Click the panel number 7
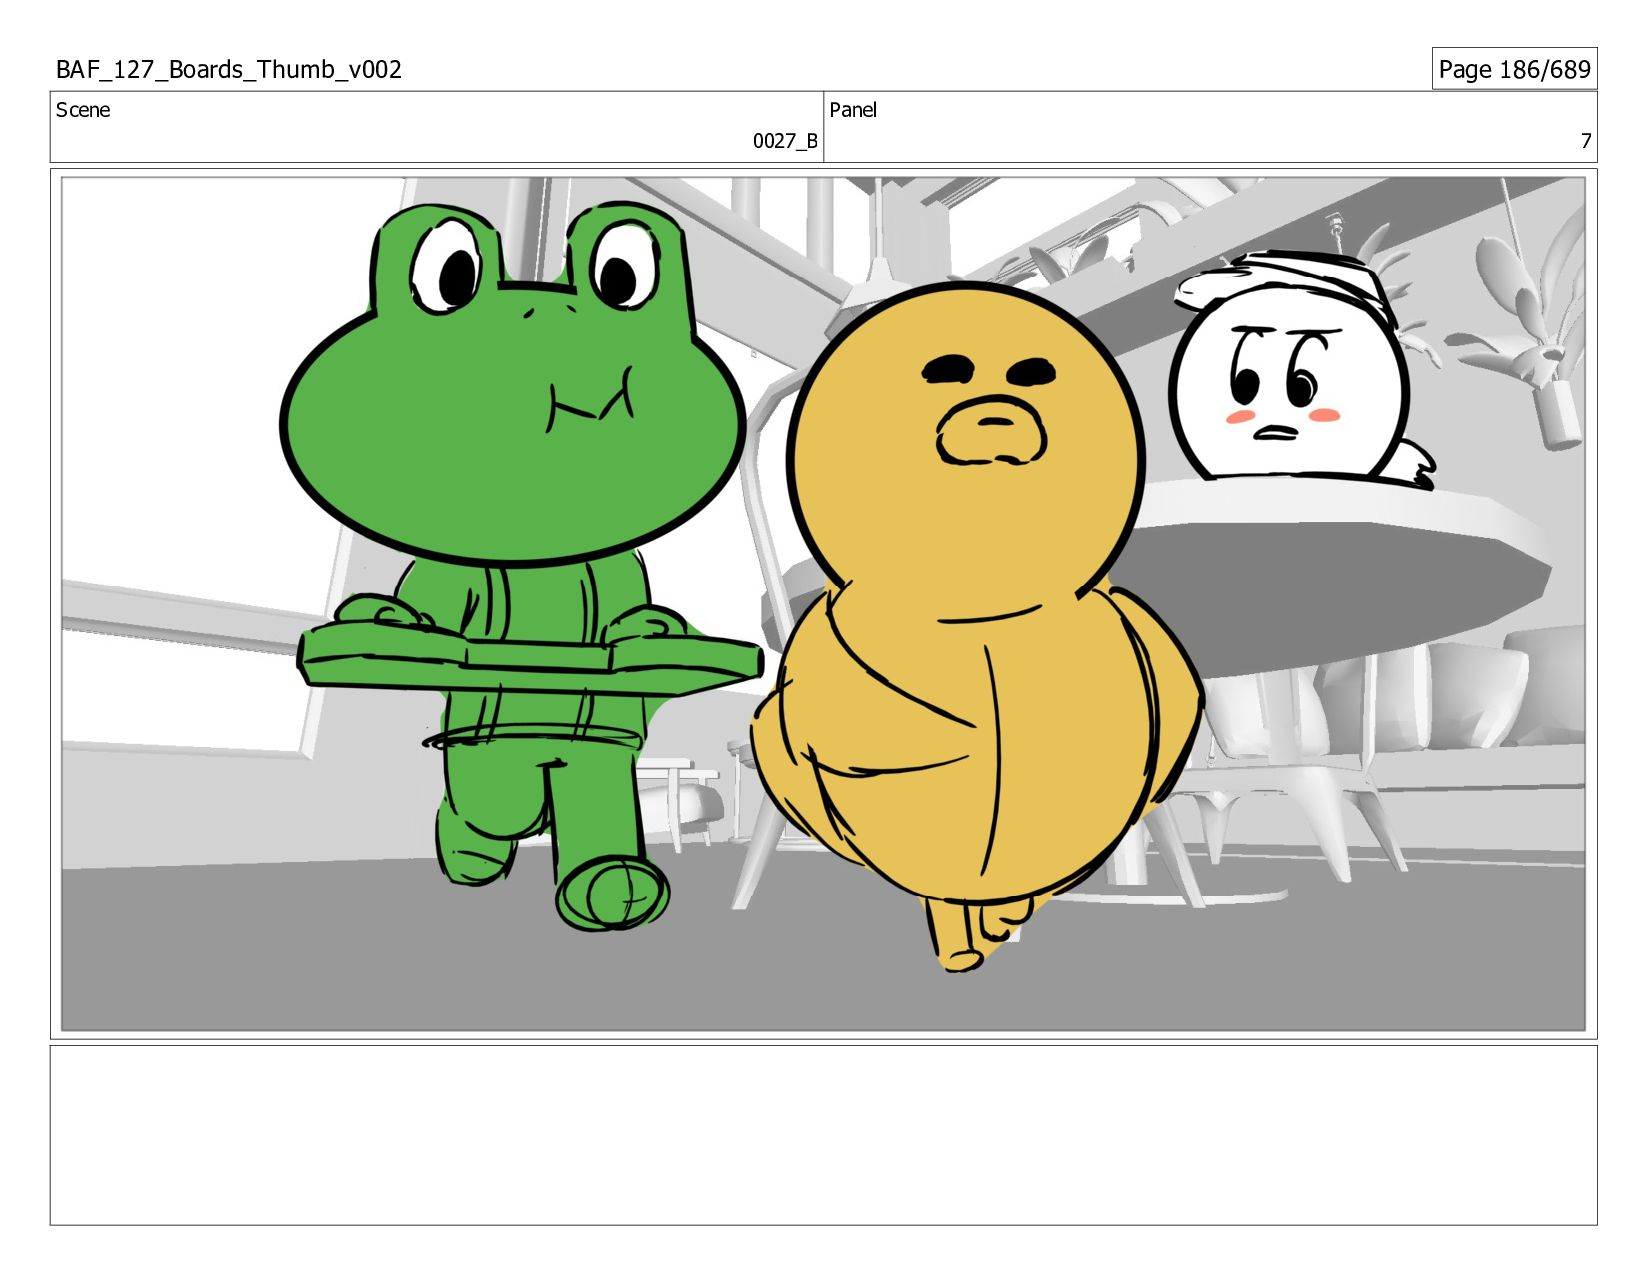The width and height of the screenshot is (1650, 1275). (x=1585, y=141)
